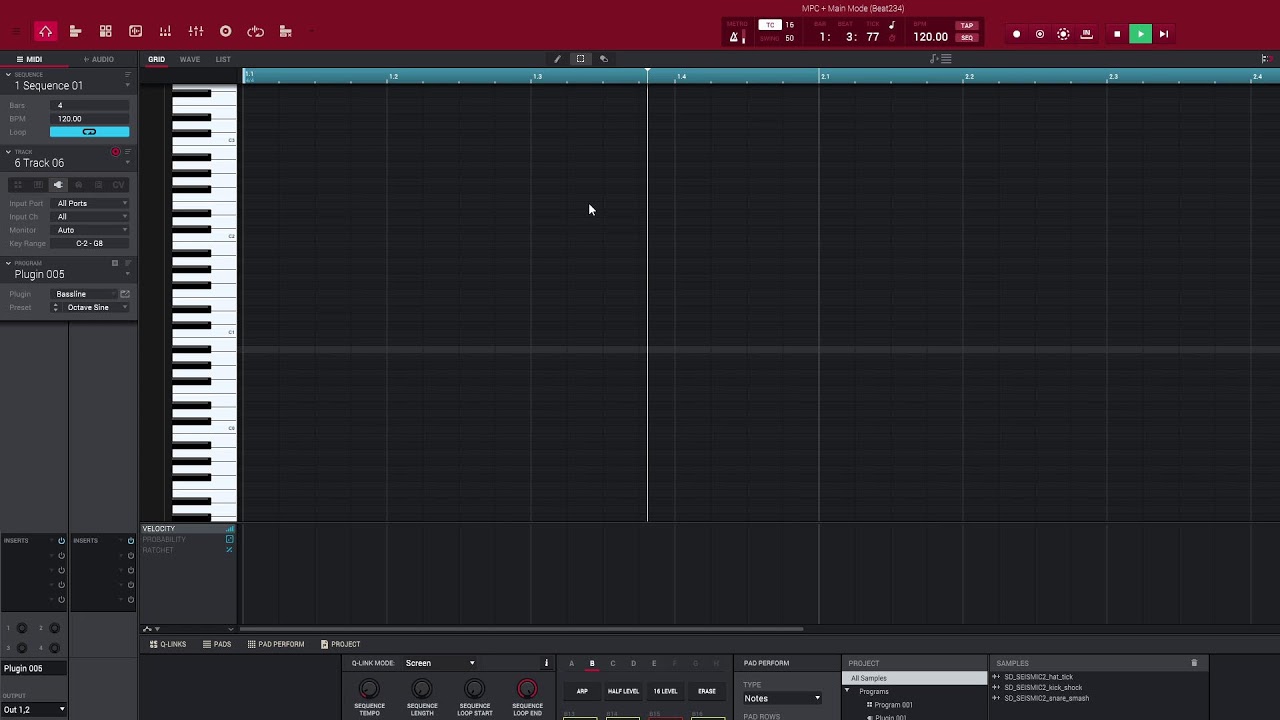Image resolution: width=1280 pixels, height=720 pixels.
Task: Toggle the top insert power button
Action: (61, 541)
